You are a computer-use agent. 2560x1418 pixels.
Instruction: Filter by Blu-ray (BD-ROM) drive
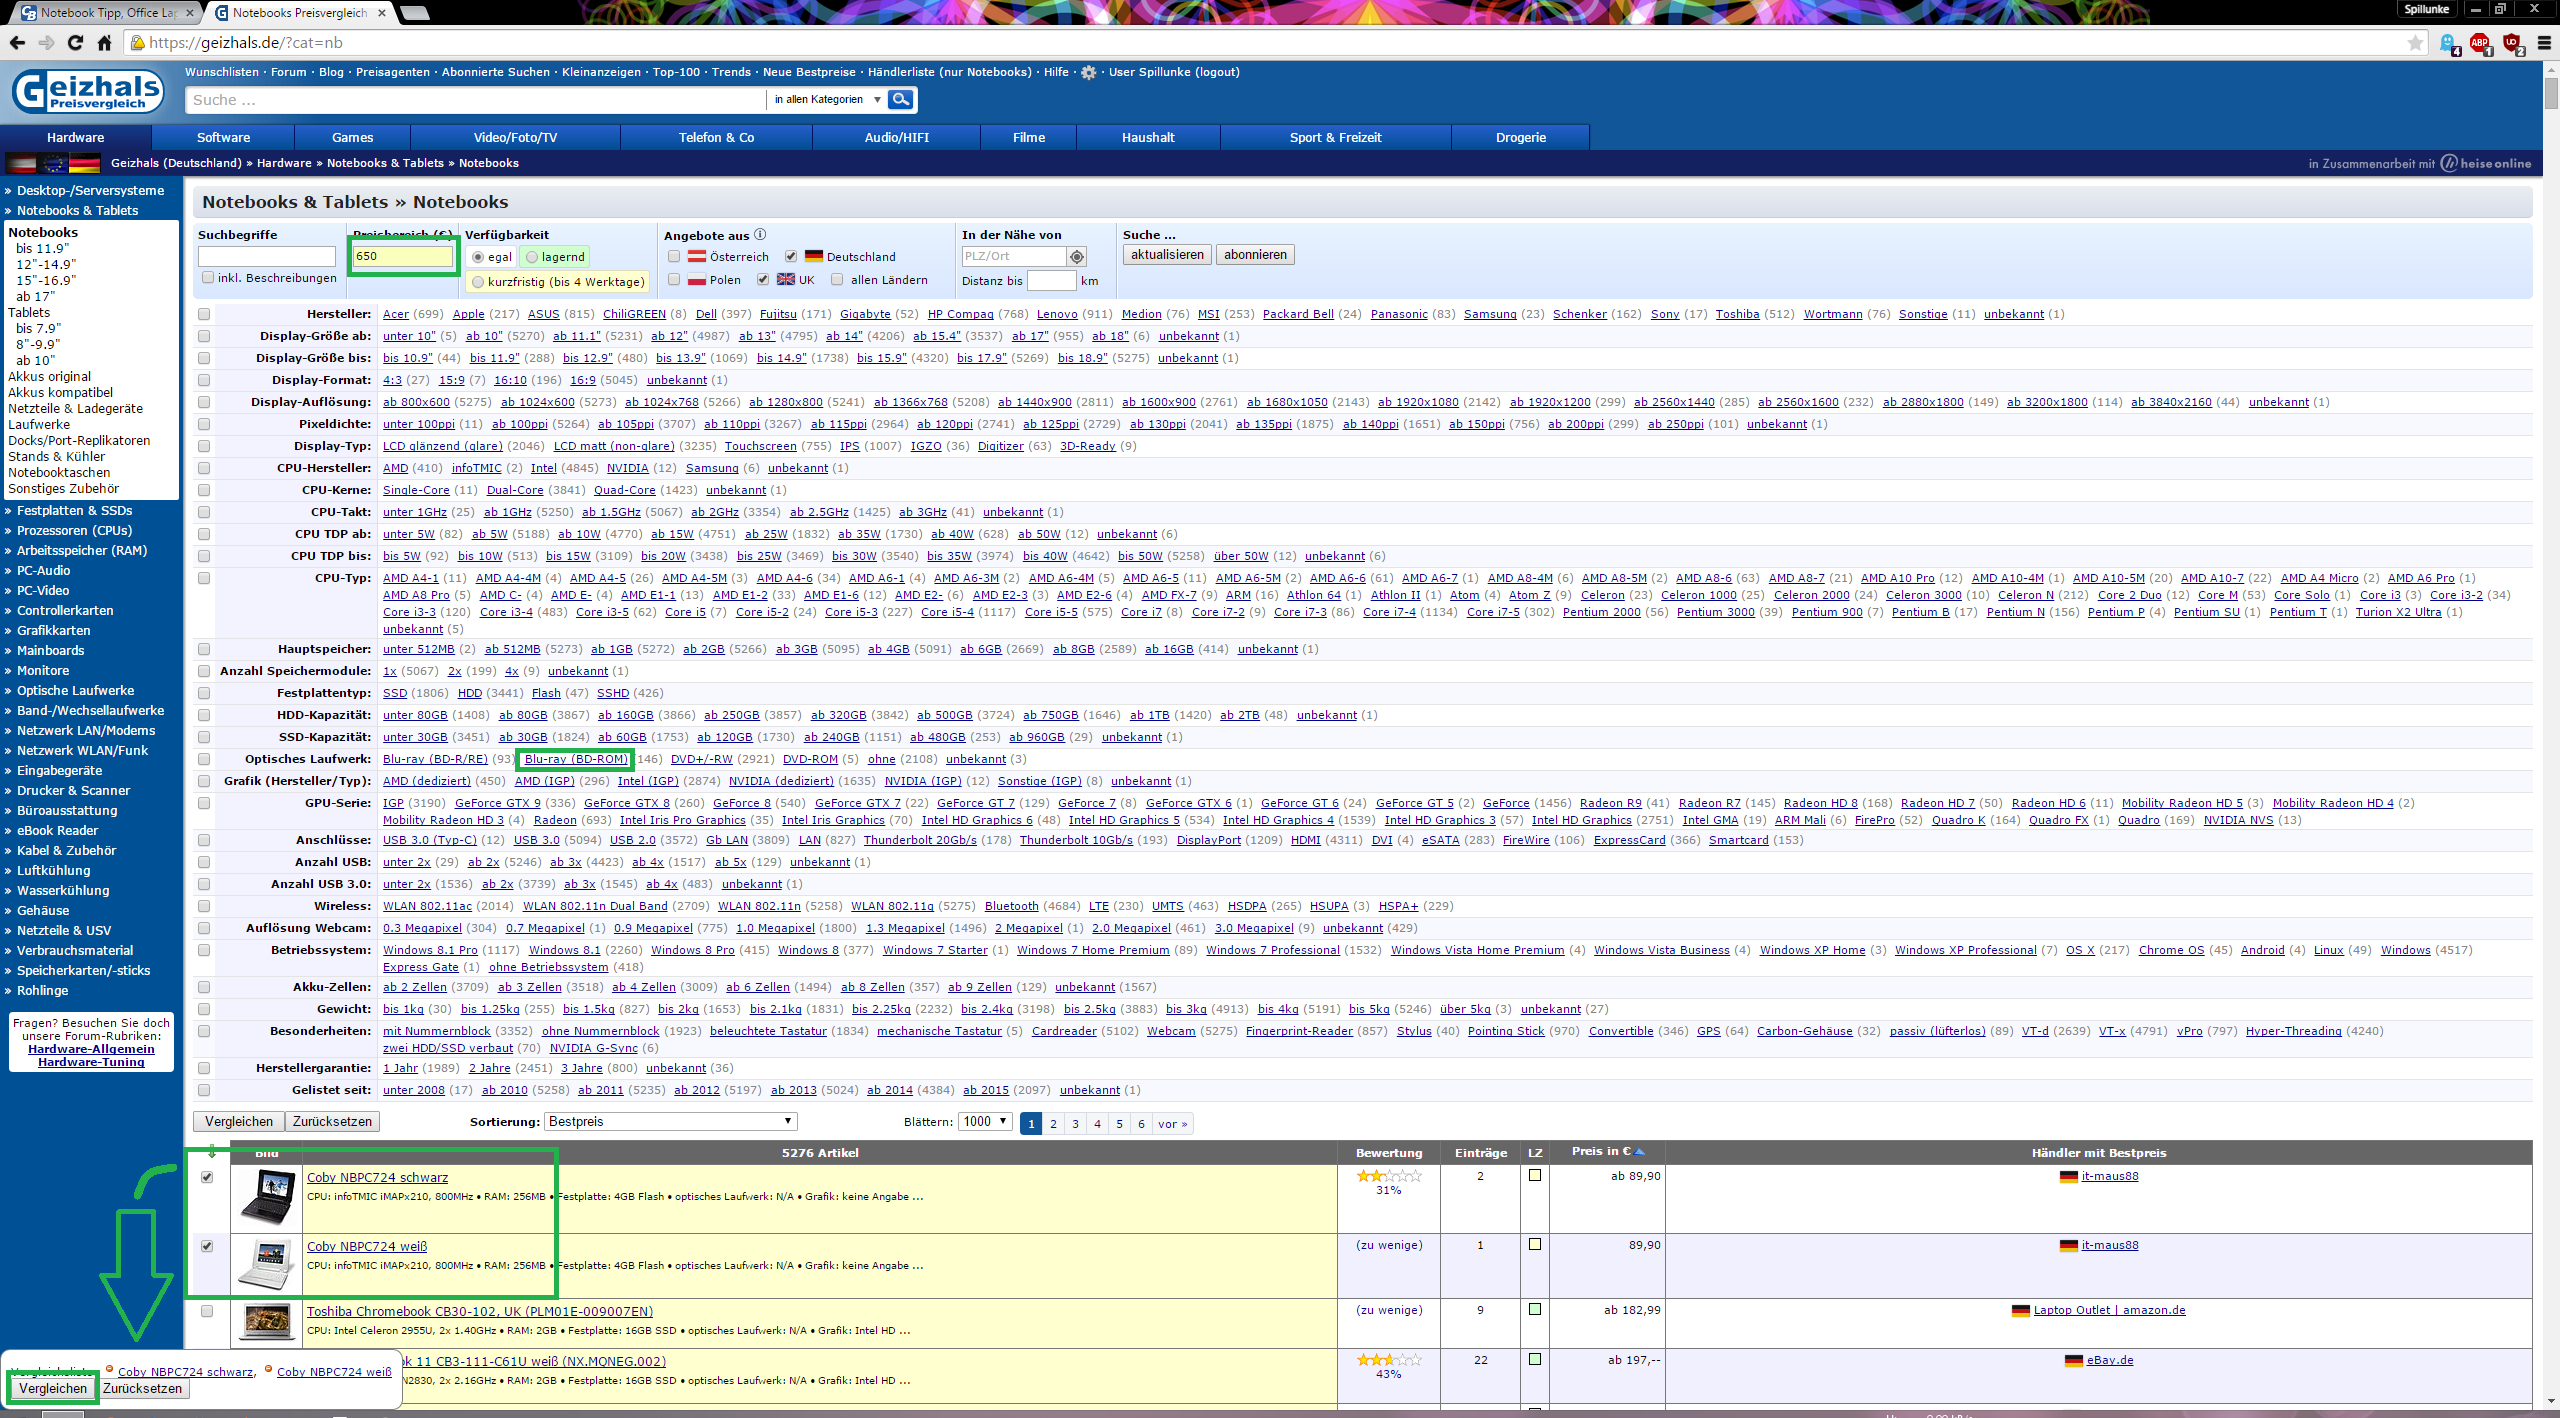[576, 759]
